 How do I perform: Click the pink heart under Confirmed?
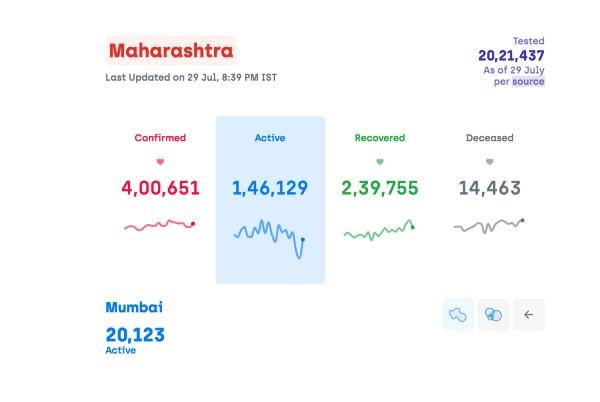tap(160, 162)
